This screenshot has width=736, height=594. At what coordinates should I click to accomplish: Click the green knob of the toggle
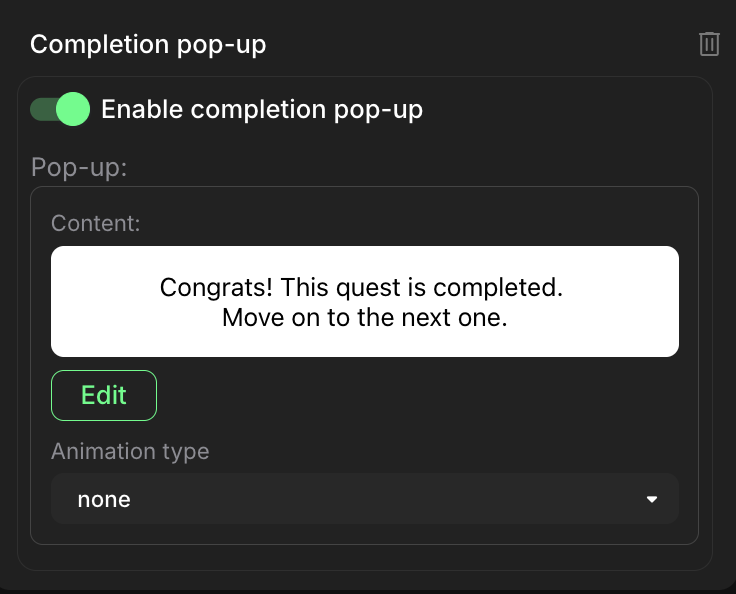73,109
